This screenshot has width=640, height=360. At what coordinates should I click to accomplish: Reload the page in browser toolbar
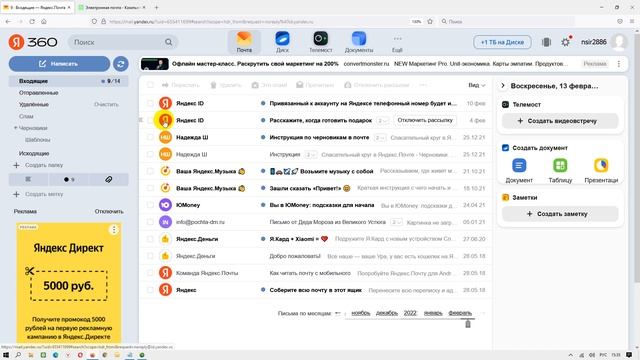pyautogui.click(x=32, y=21)
